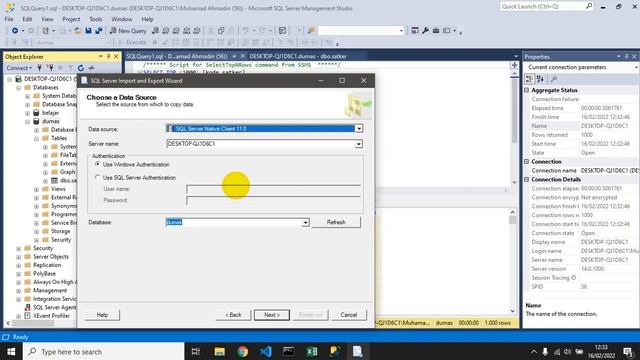Select Use Windows Authentication radio button

(x=98, y=164)
